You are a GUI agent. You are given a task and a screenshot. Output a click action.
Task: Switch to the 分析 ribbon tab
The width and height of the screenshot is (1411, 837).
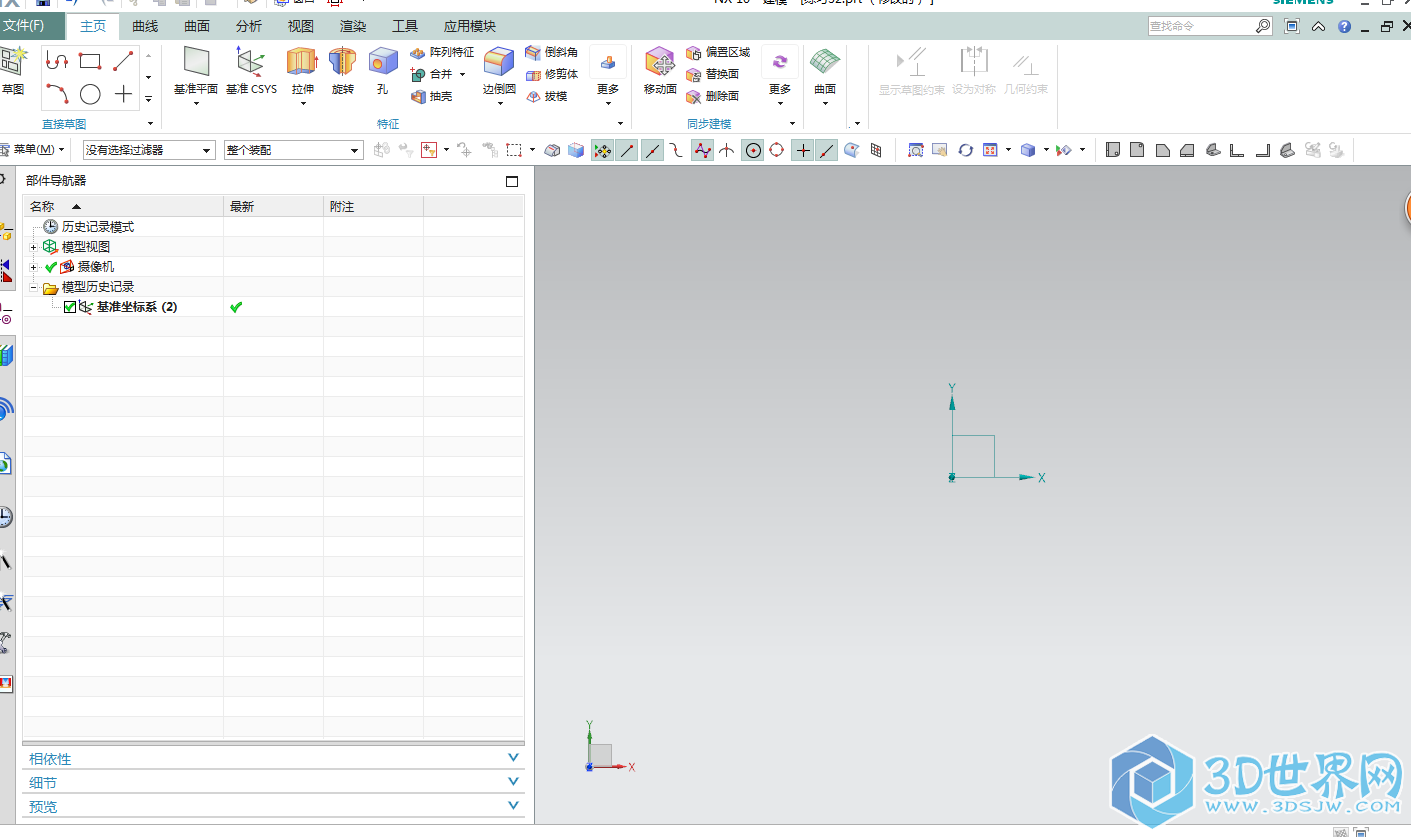249,26
